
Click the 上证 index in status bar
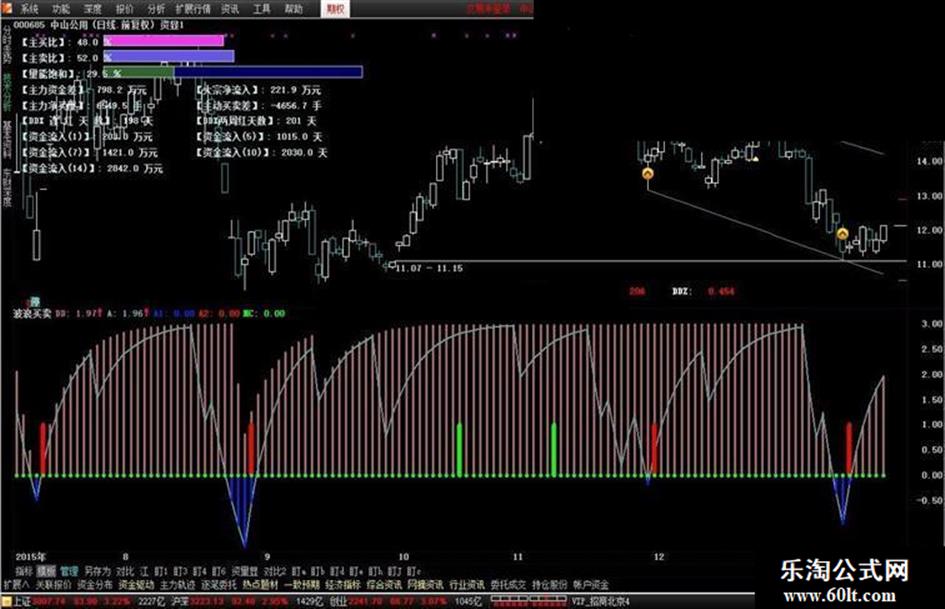point(22,602)
